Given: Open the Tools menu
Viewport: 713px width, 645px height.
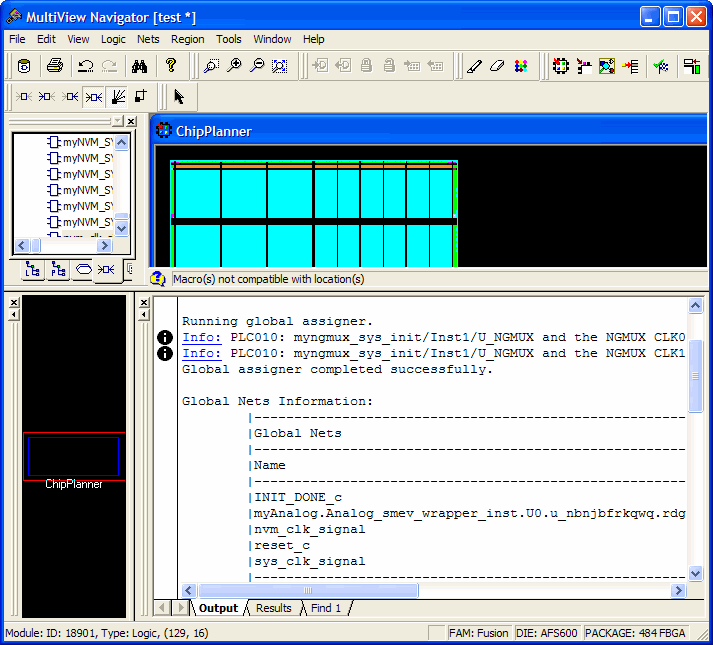Looking at the screenshot, I should (x=229, y=39).
